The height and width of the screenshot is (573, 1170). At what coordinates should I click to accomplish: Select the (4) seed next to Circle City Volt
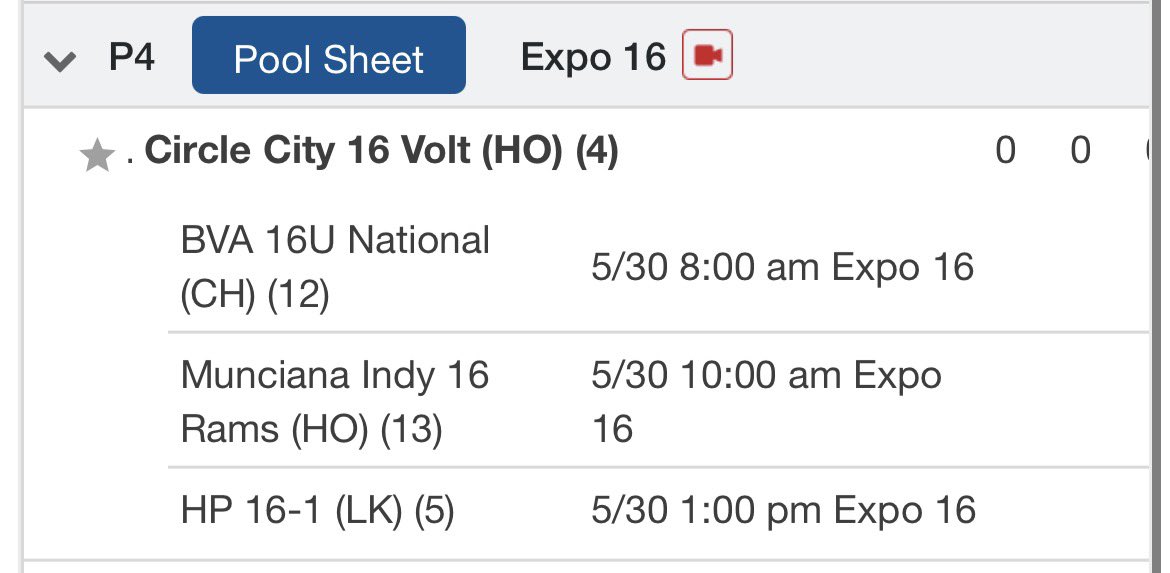[597, 151]
